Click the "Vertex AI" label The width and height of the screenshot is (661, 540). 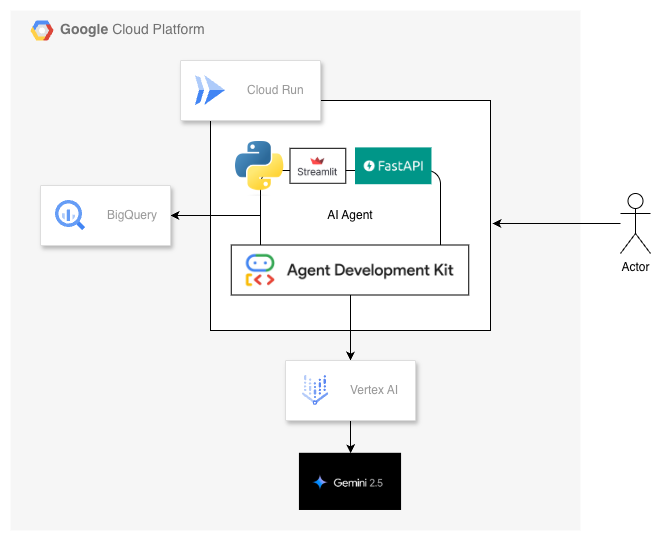tap(374, 390)
